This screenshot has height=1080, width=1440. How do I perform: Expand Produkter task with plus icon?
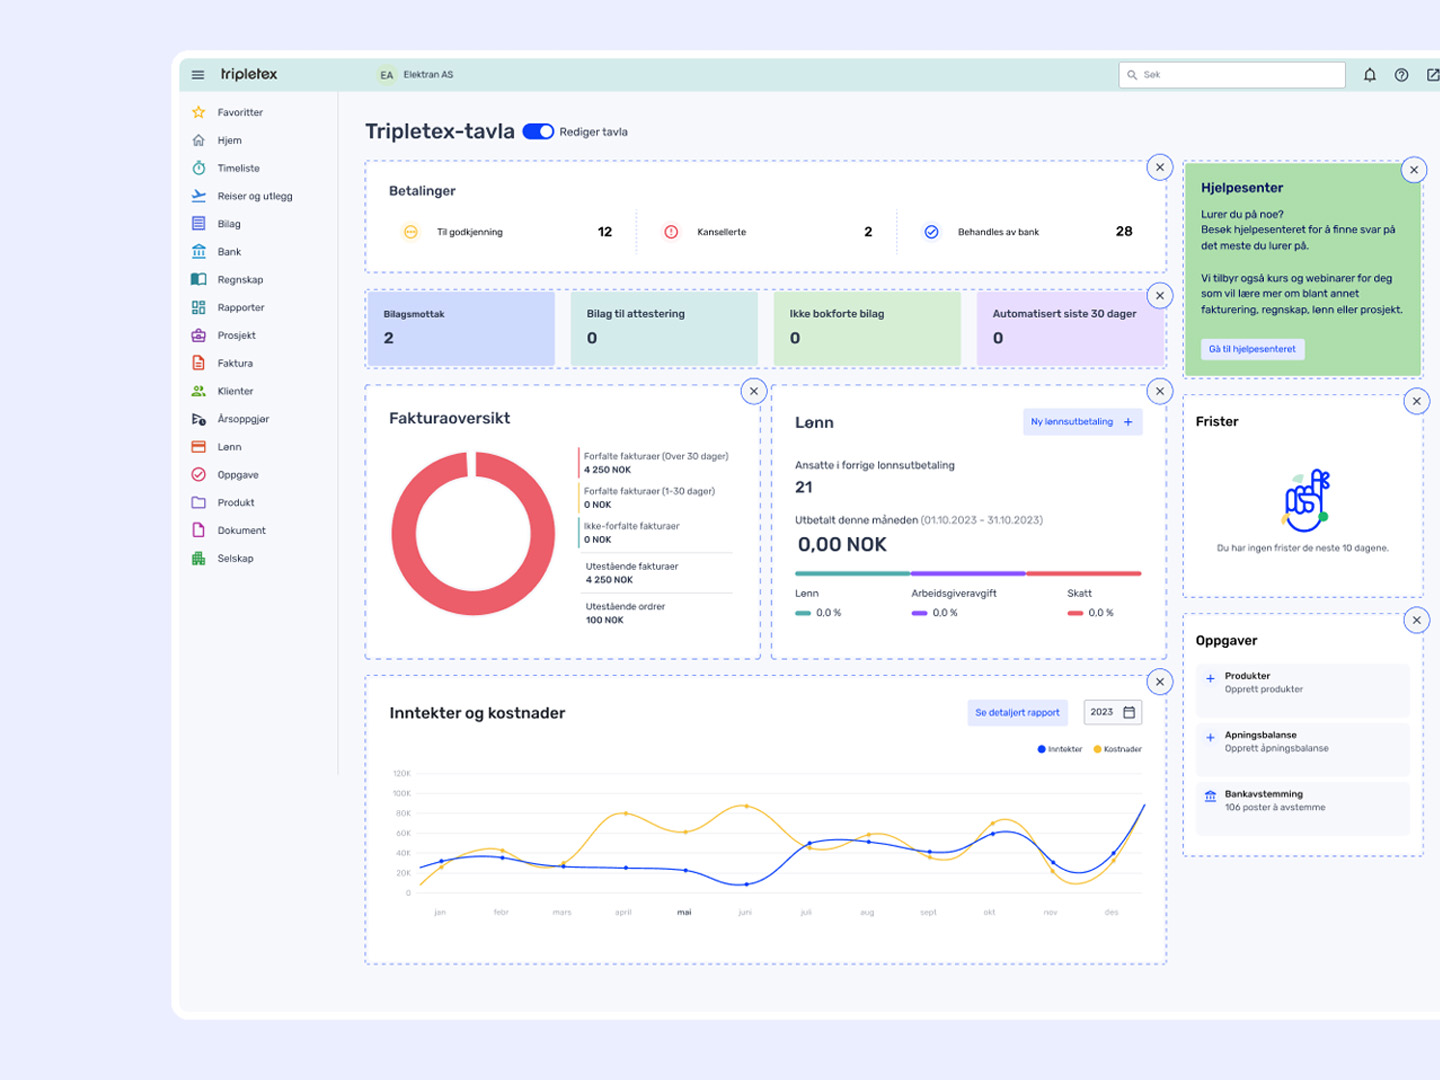[1210, 679]
